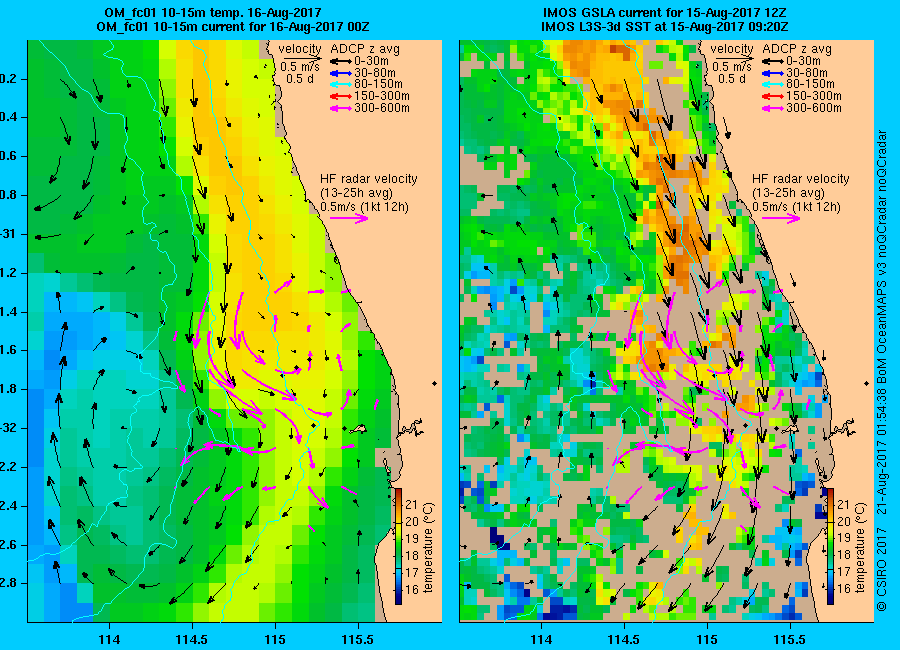The width and height of the screenshot is (900, 650).
Task: Click 'temperature (°C)' label beside right colour bar
Action: point(860,547)
